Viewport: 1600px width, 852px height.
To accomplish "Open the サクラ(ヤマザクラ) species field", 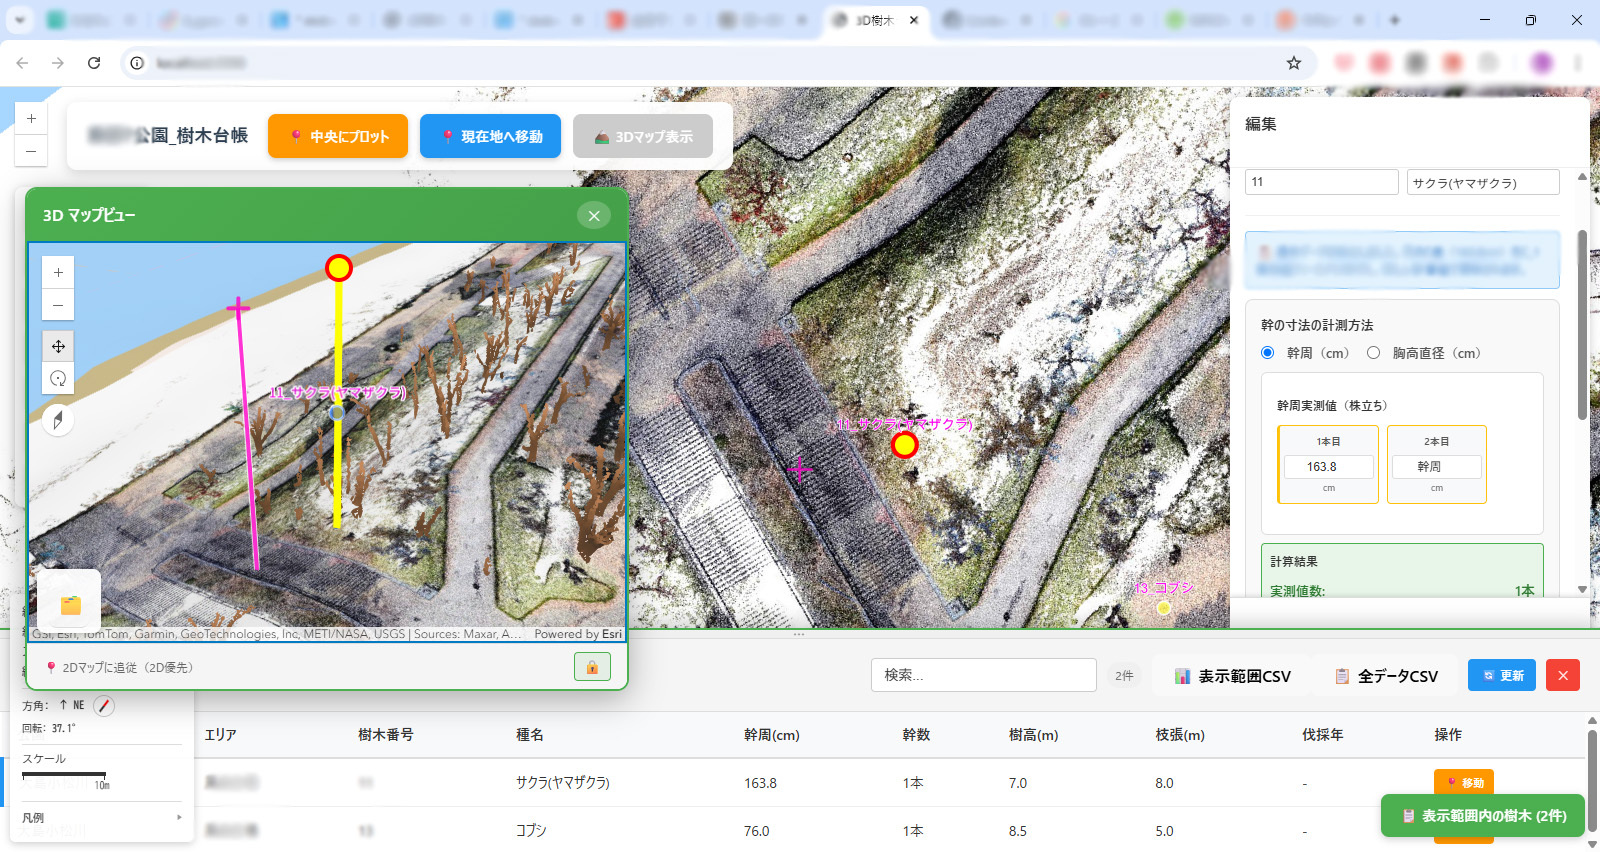I will (x=1482, y=183).
